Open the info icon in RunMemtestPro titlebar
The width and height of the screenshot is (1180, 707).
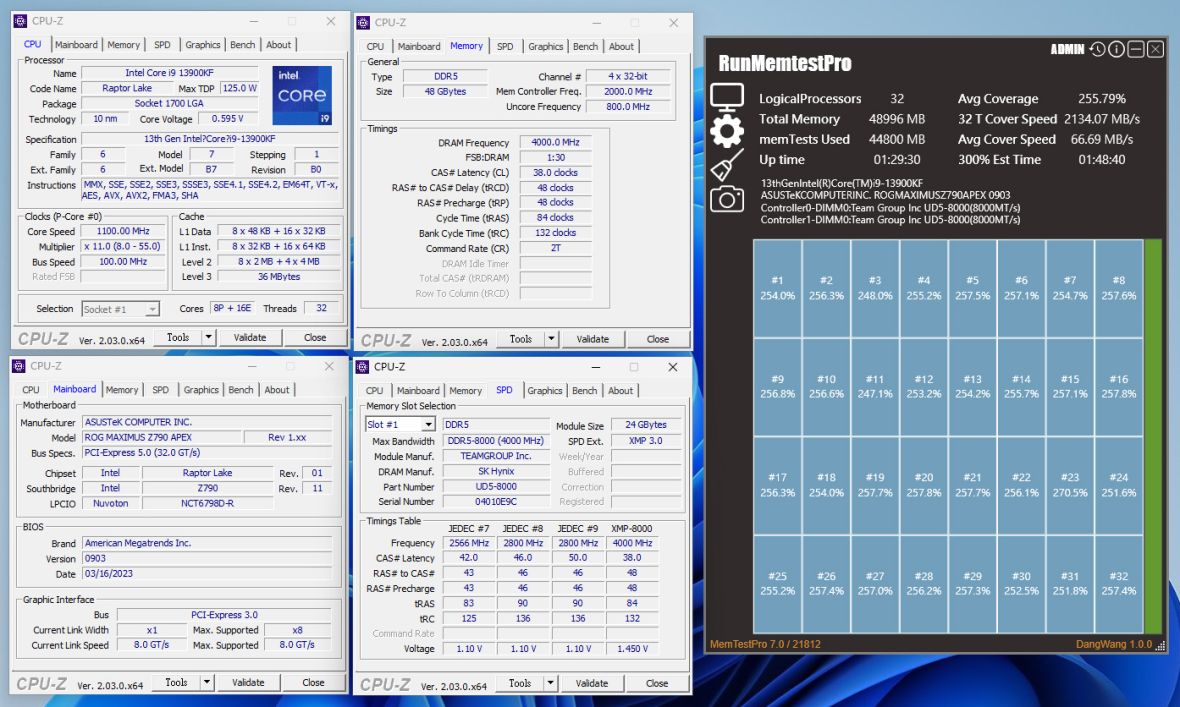(1116, 48)
